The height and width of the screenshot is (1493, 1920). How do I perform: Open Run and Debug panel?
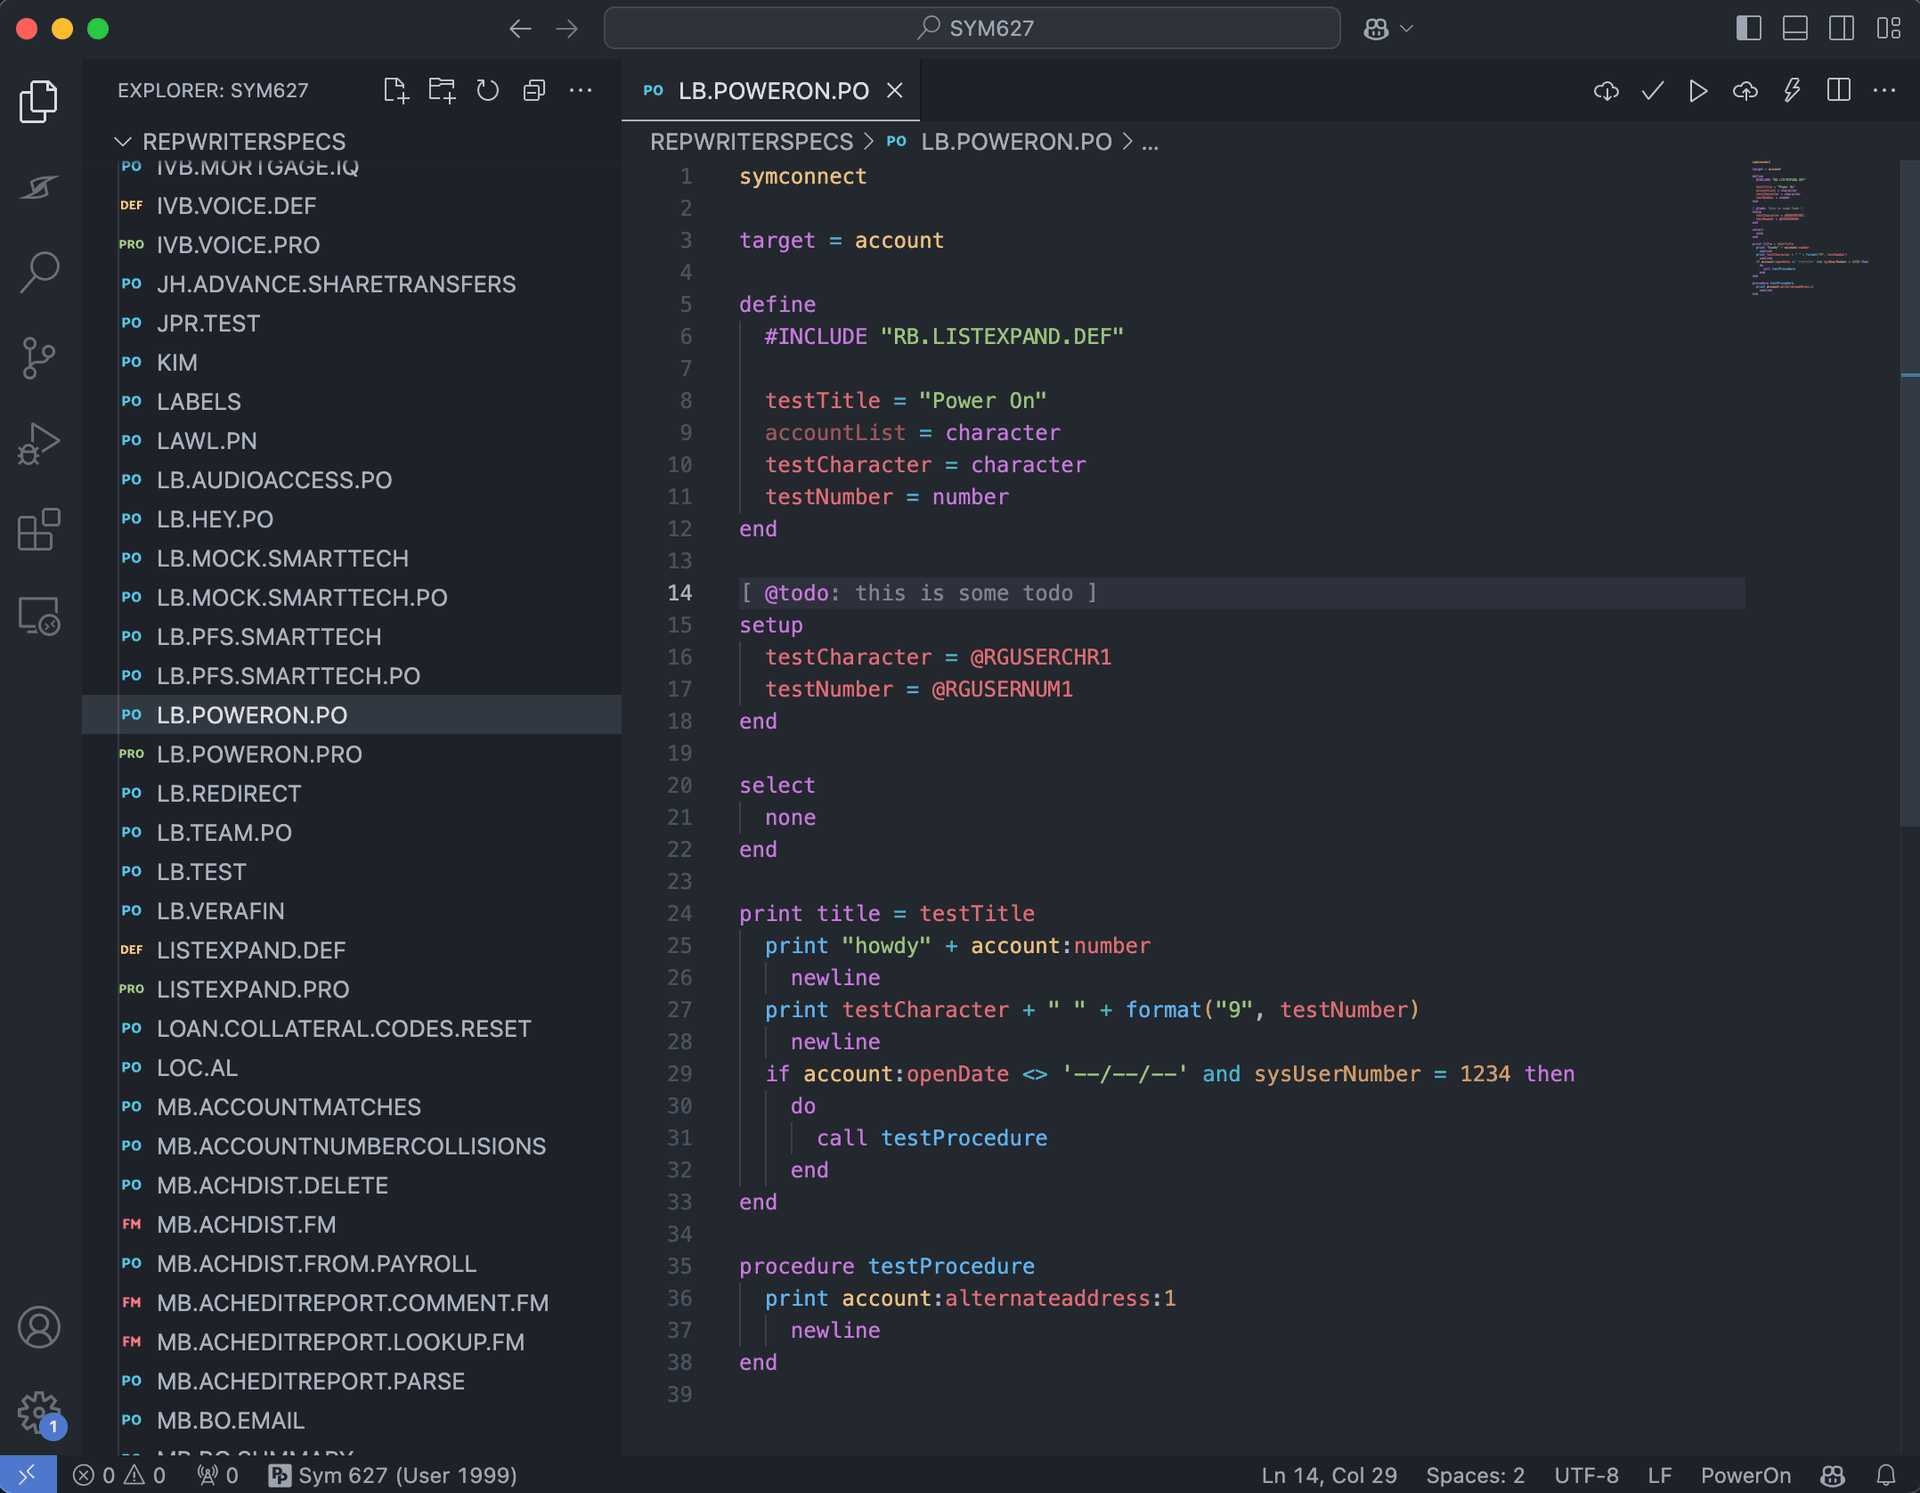coord(38,443)
